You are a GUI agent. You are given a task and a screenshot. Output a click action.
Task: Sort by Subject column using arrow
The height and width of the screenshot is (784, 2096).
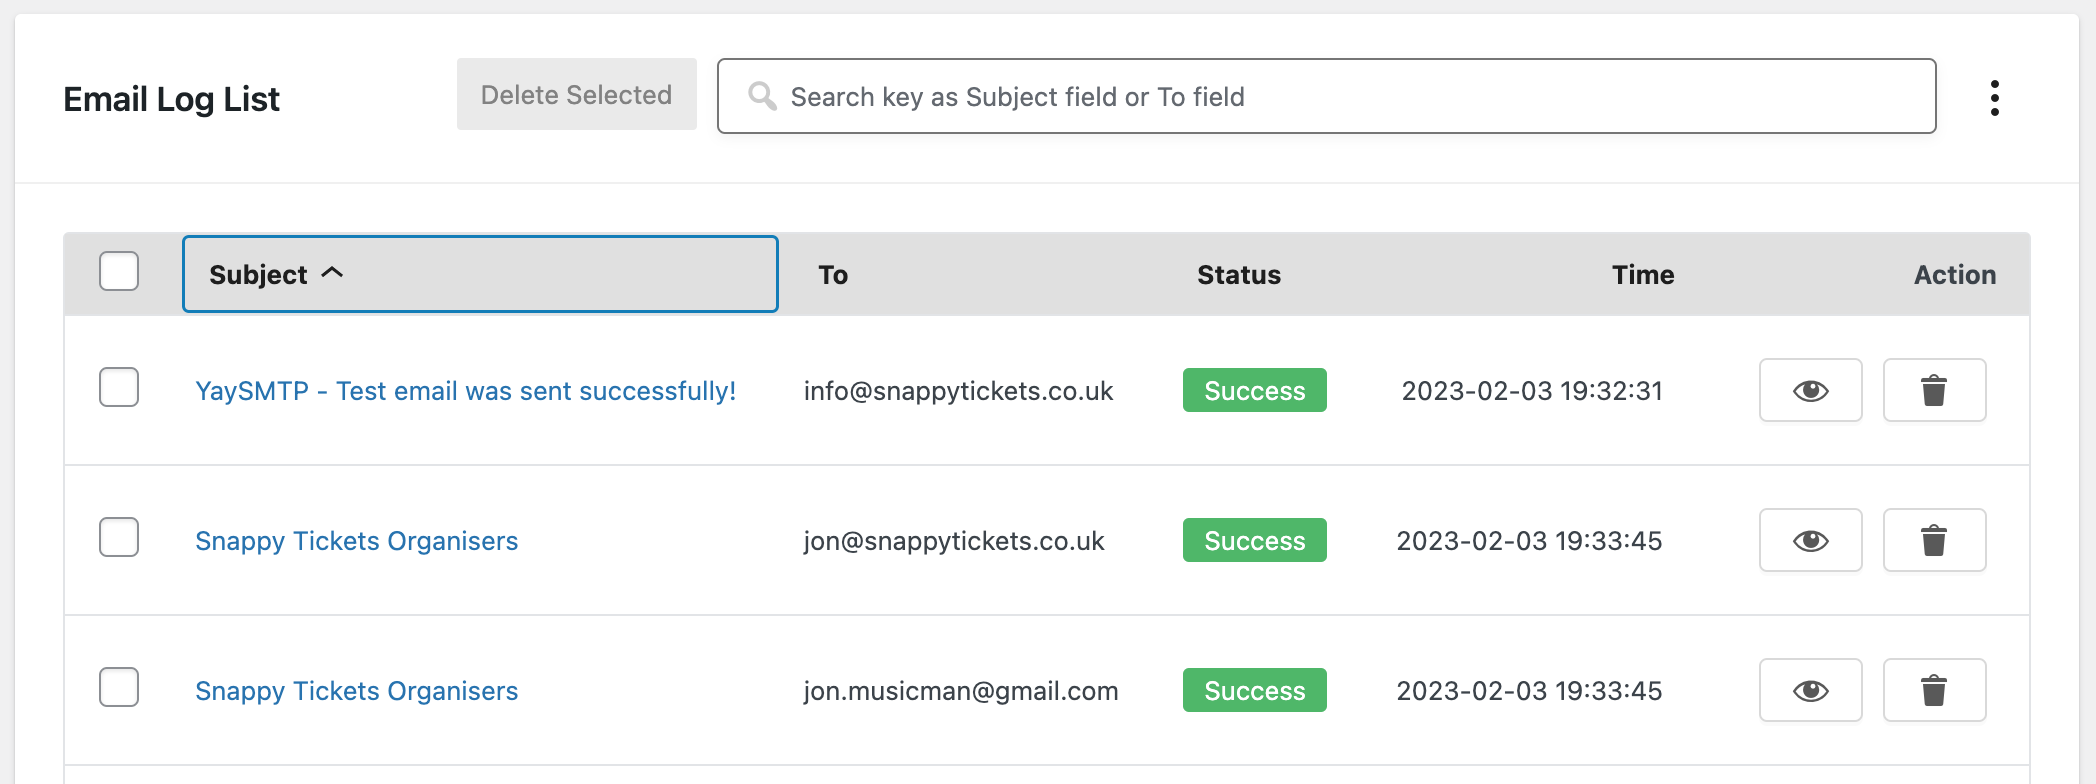332,273
